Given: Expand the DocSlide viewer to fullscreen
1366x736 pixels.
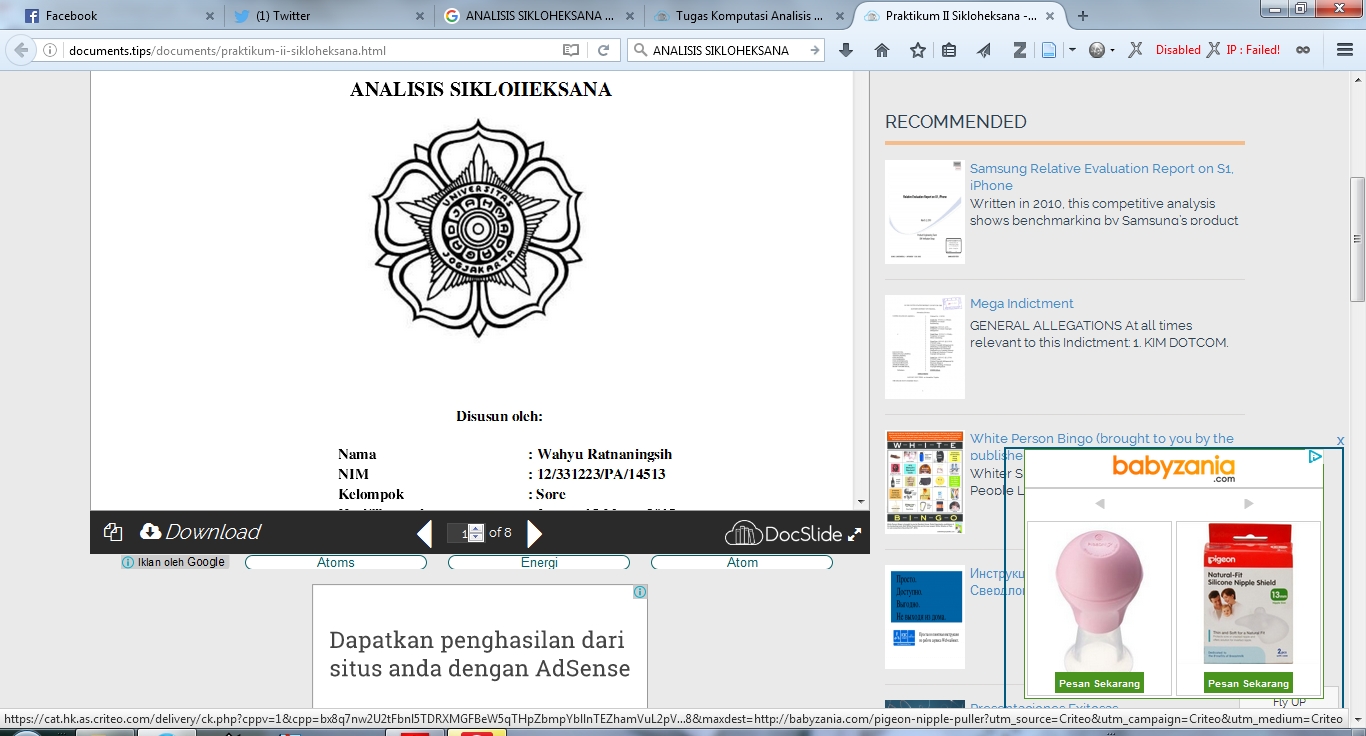Looking at the screenshot, I should point(855,534).
